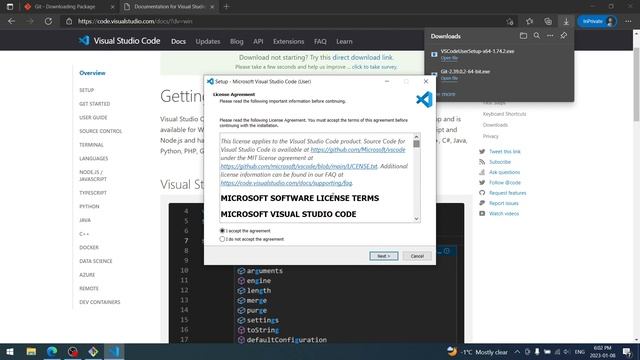Click the Twitter icon beside Tweet this link
Viewport: 640px width, 360px height.
(482, 151)
